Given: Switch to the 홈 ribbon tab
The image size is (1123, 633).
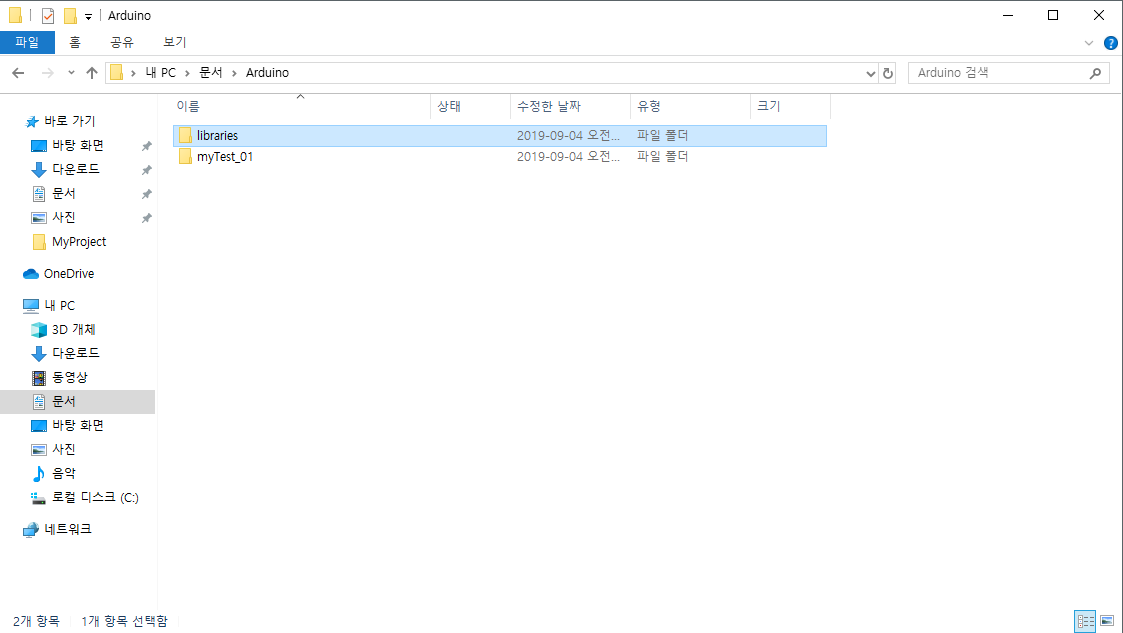Looking at the screenshot, I should click(x=74, y=42).
